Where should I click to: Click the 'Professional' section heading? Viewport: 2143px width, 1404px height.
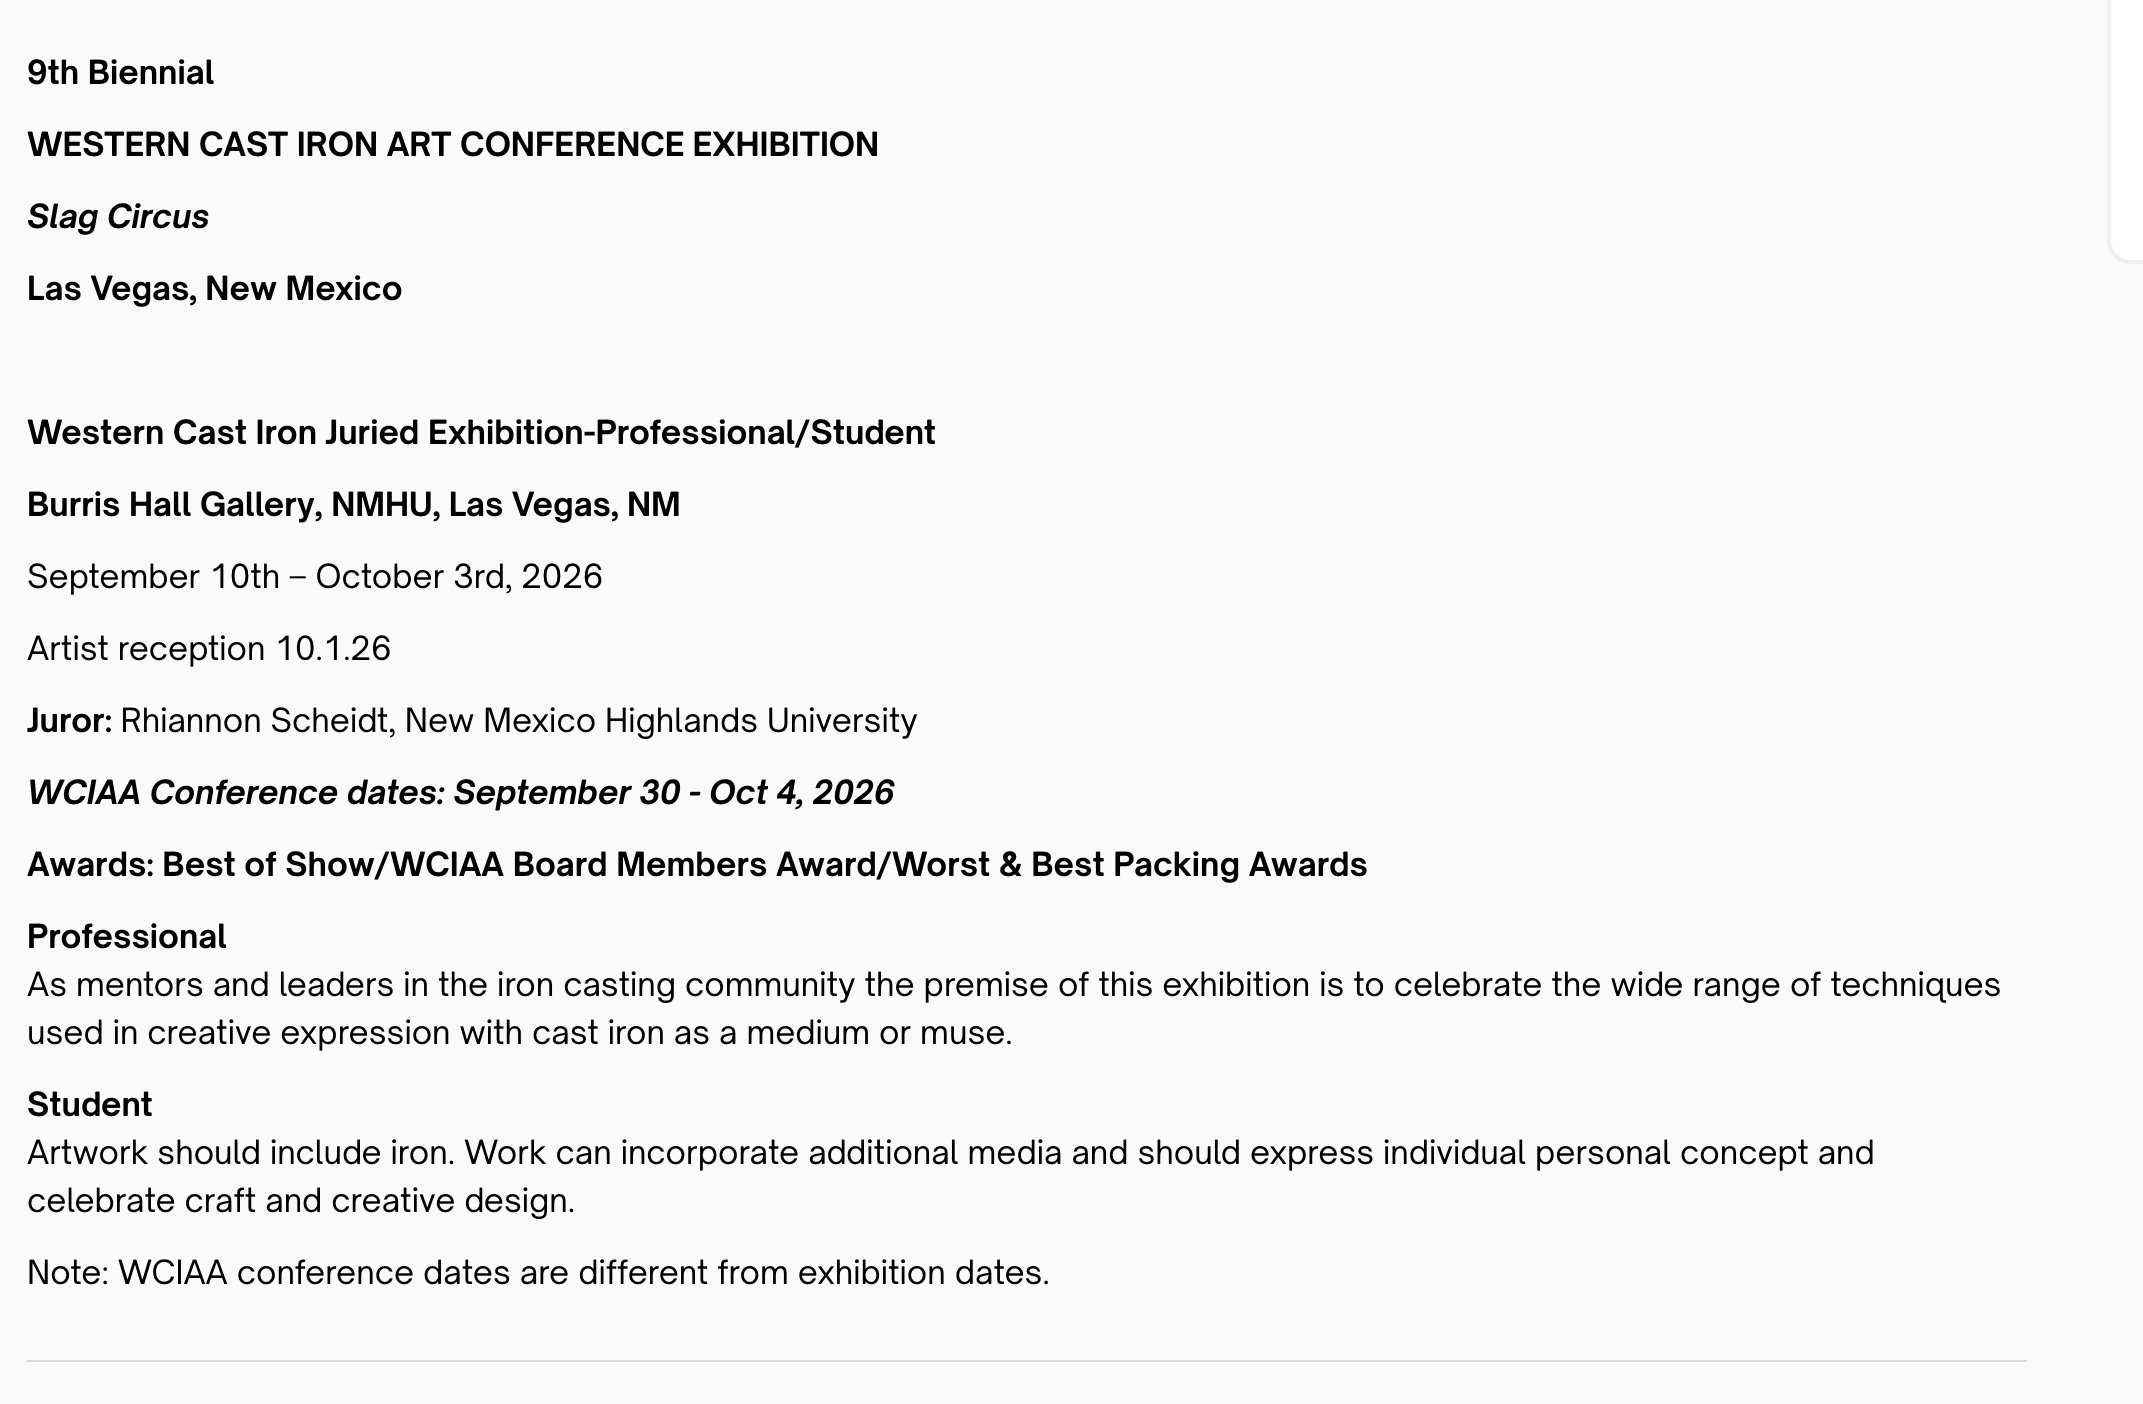tap(126, 937)
